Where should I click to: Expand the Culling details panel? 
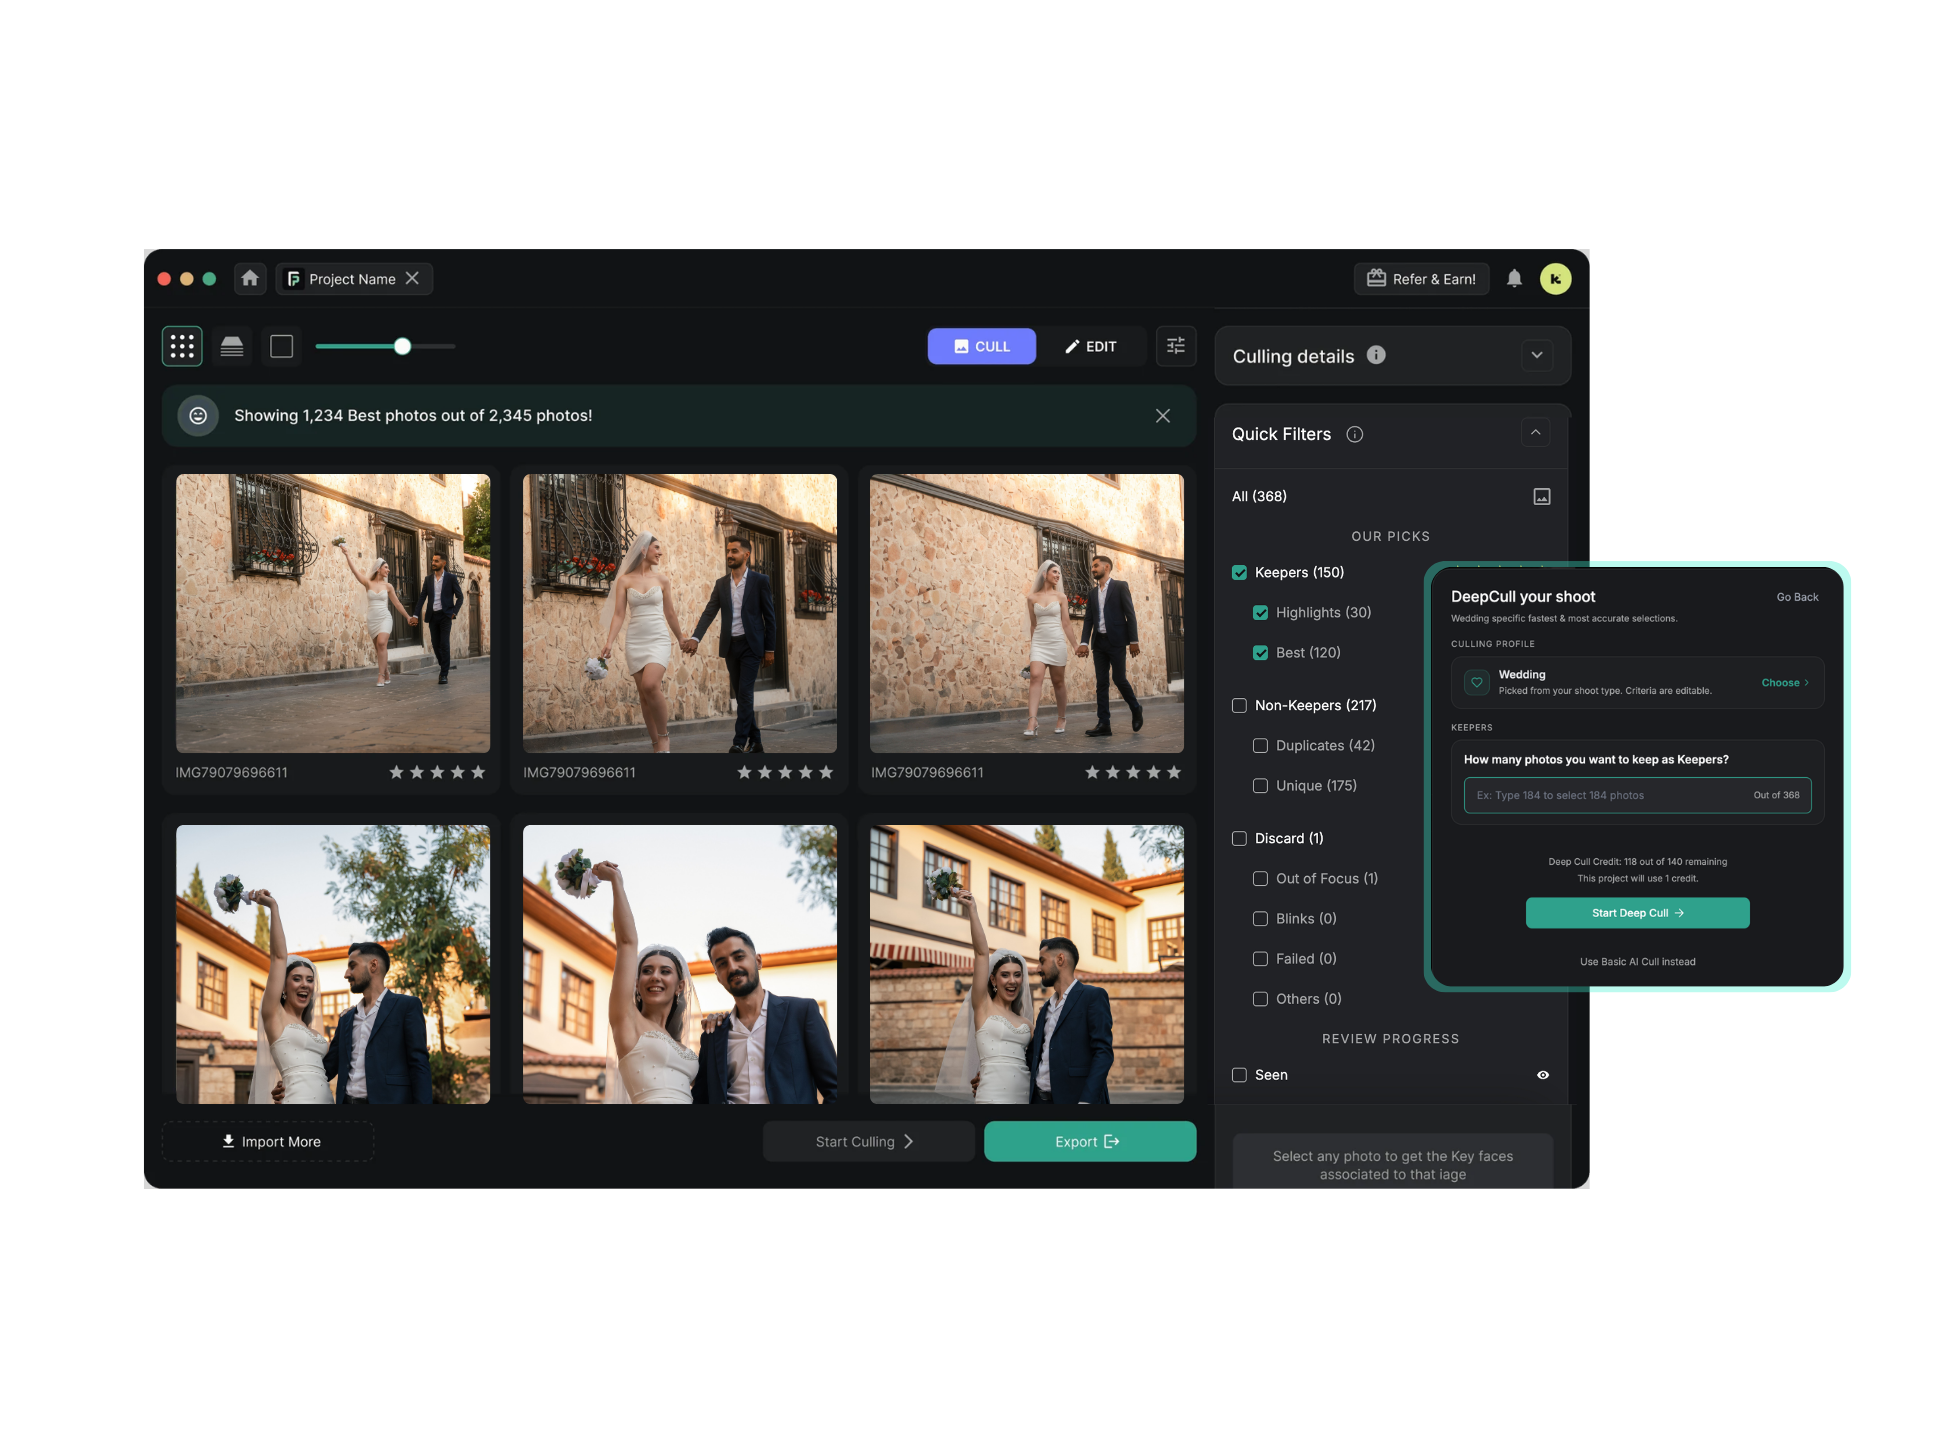coord(1536,355)
